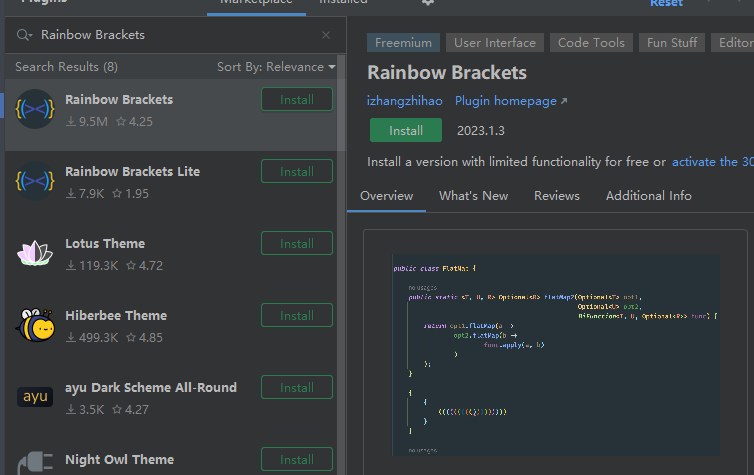Image resolution: width=754 pixels, height=475 pixels.
Task: Switch to the Installed tab
Action: 343,3
